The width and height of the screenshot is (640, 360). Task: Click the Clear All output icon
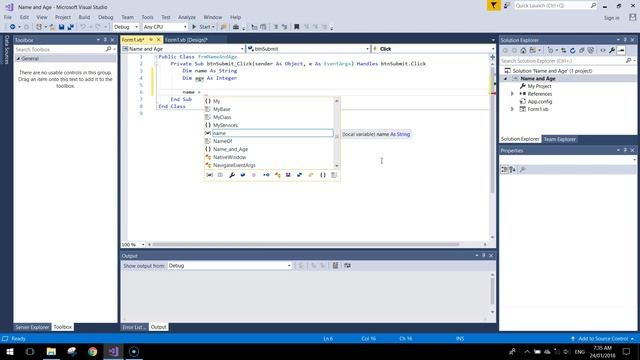click(x=335, y=266)
